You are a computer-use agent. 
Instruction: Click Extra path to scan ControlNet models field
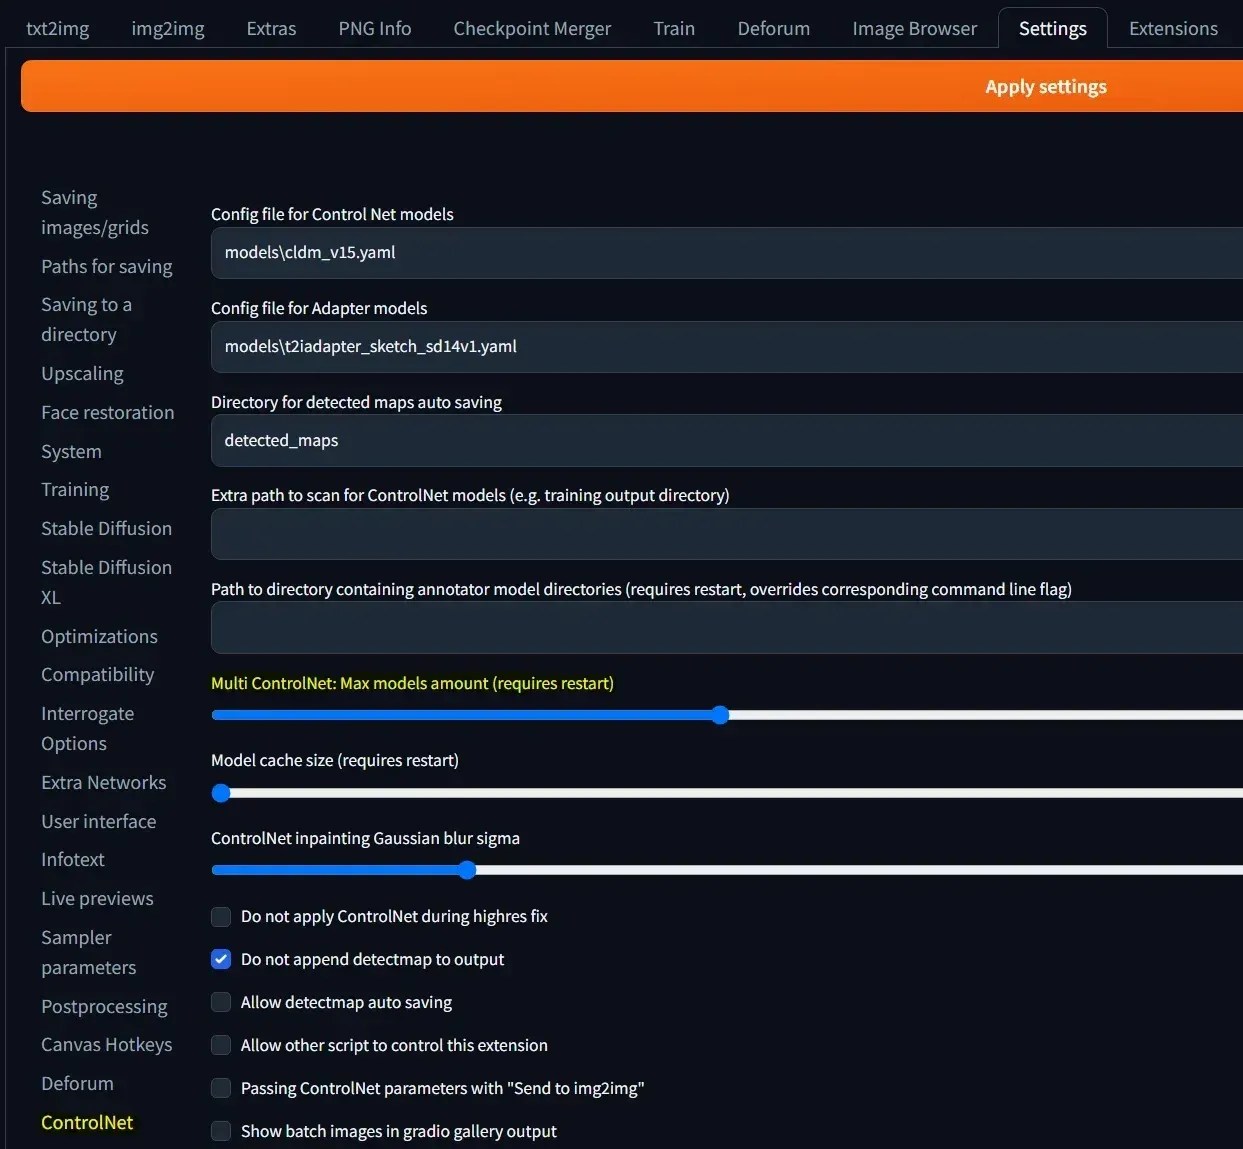click(727, 534)
